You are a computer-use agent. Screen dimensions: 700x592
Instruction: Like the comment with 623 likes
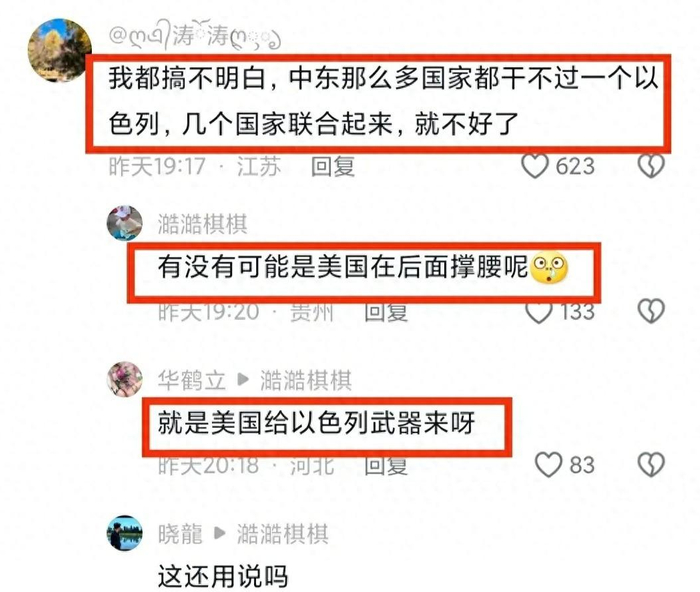tap(535, 166)
